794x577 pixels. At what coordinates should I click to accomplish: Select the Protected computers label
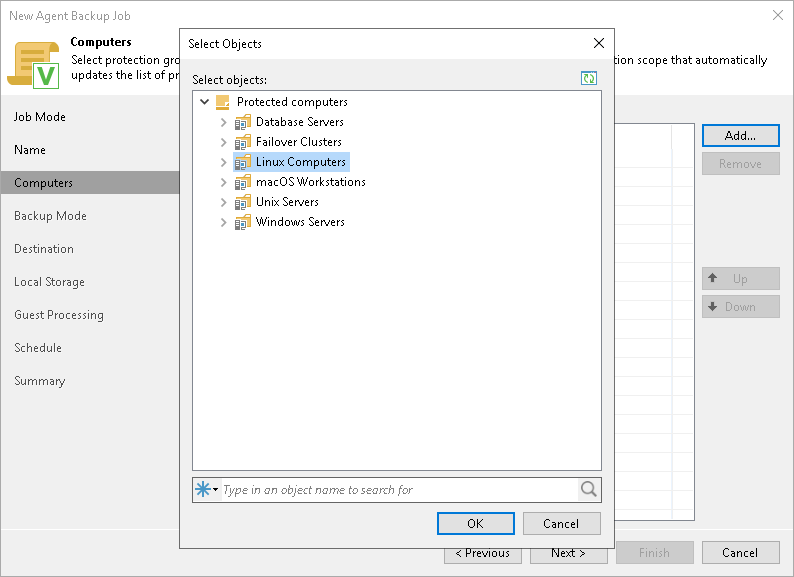pos(292,102)
